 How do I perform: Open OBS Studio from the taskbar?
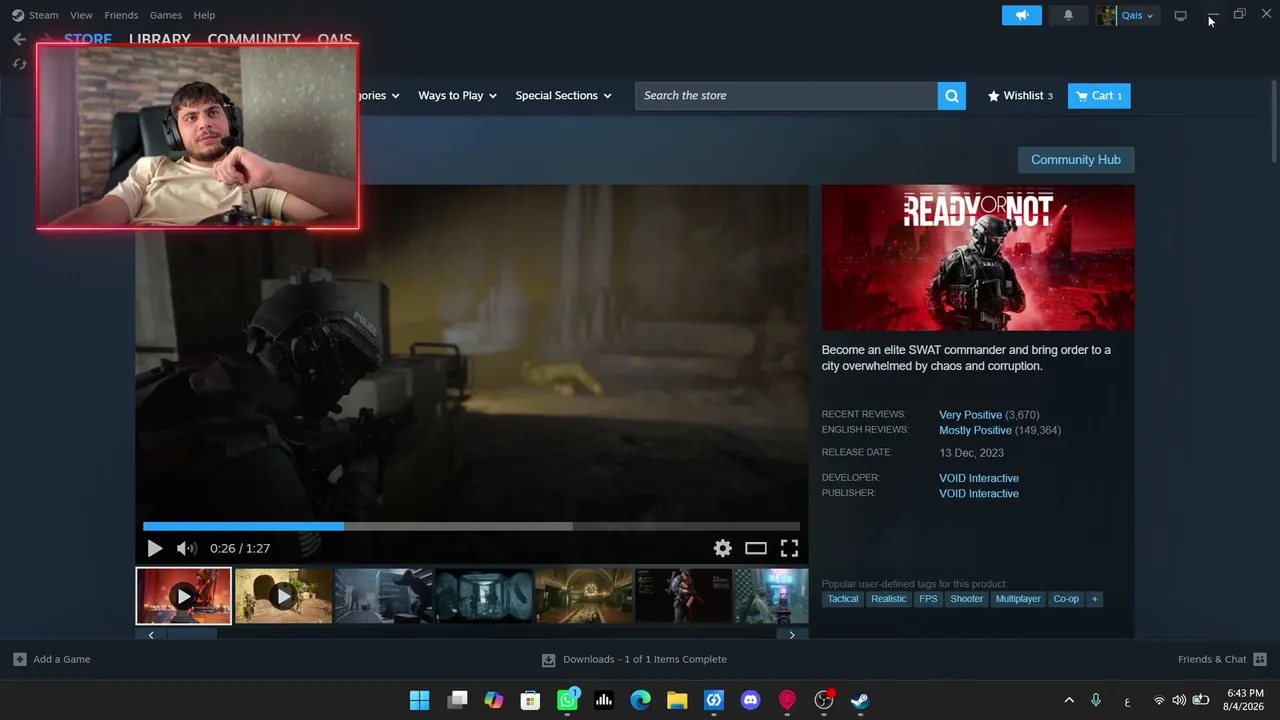(x=824, y=700)
